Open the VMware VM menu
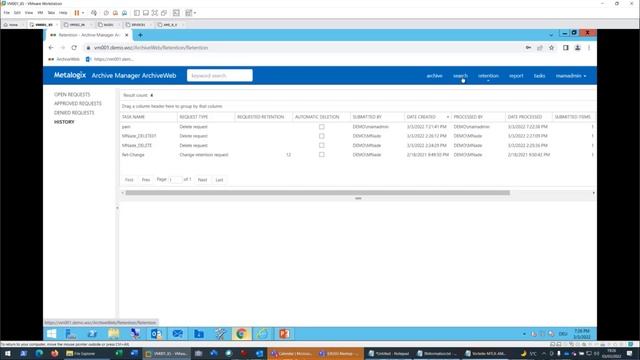Screen dimensions: 640x360 click(40, 13)
